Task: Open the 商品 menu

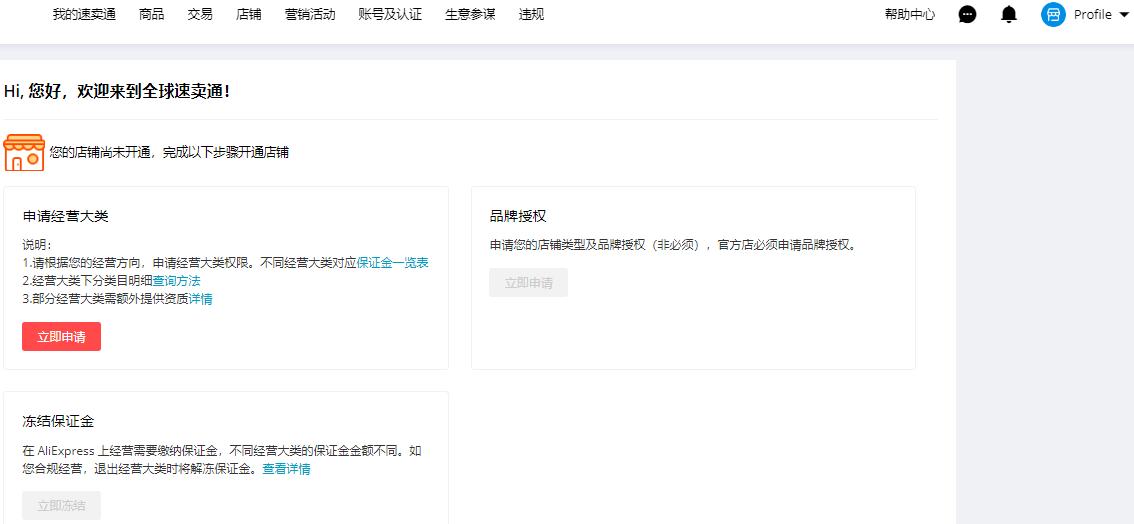Action: point(152,14)
